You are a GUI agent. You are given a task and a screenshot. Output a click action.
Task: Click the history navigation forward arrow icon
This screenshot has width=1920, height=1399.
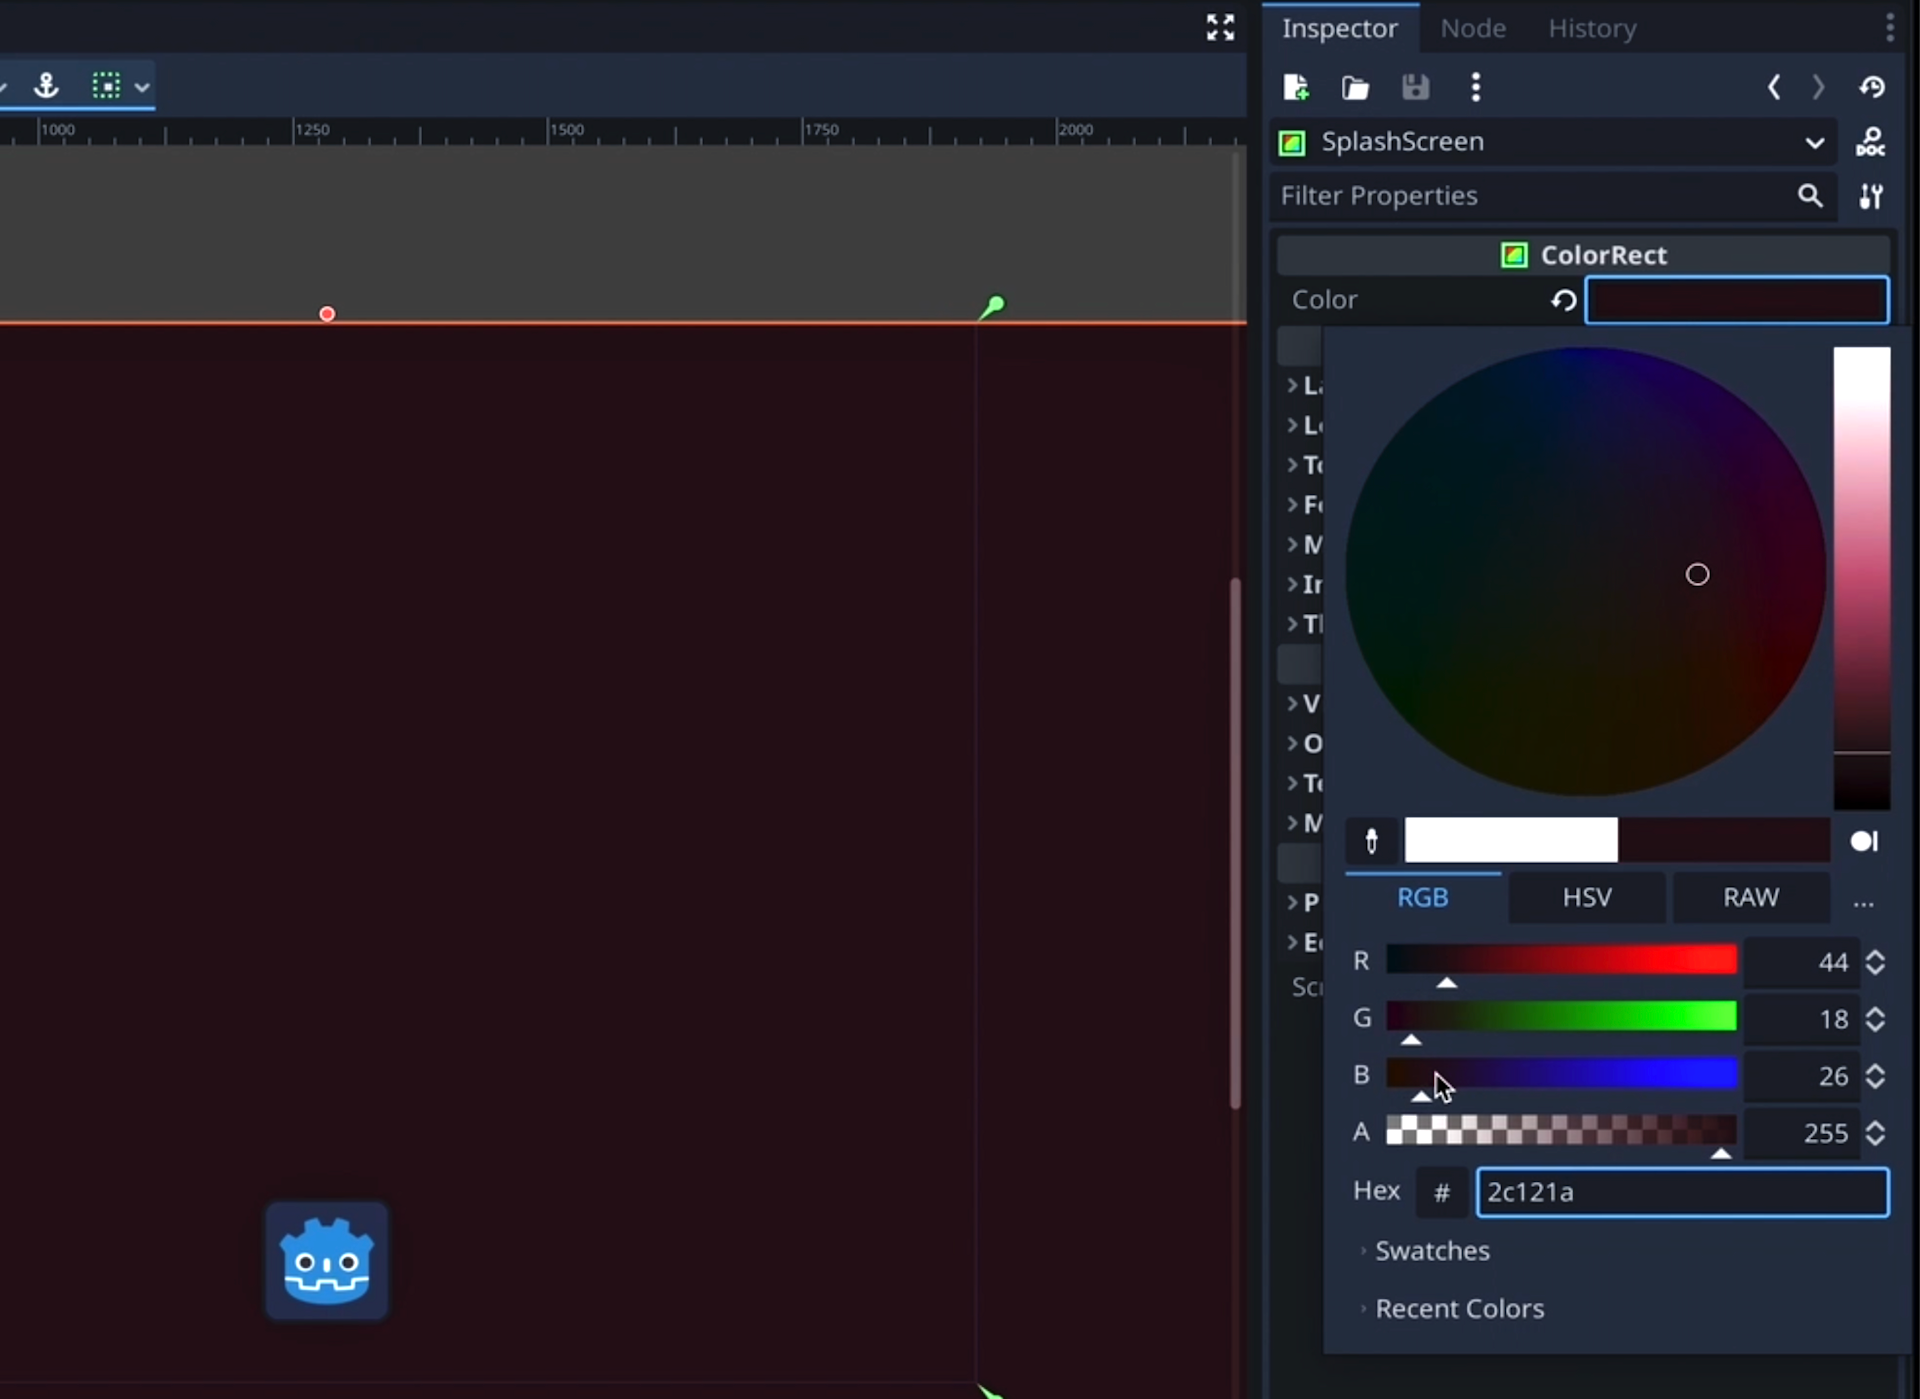coord(1820,87)
